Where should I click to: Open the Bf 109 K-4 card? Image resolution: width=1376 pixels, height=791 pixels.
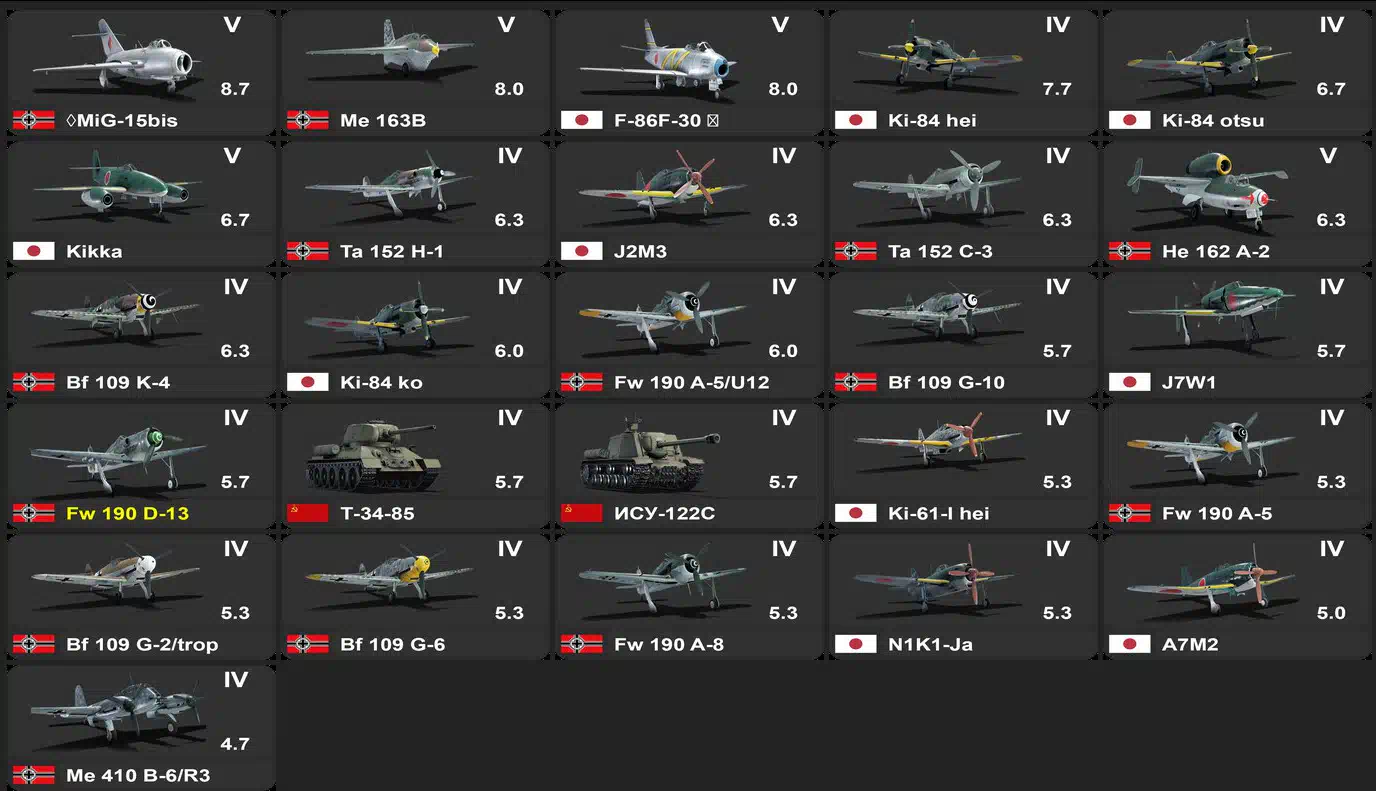pyautogui.click(x=141, y=335)
